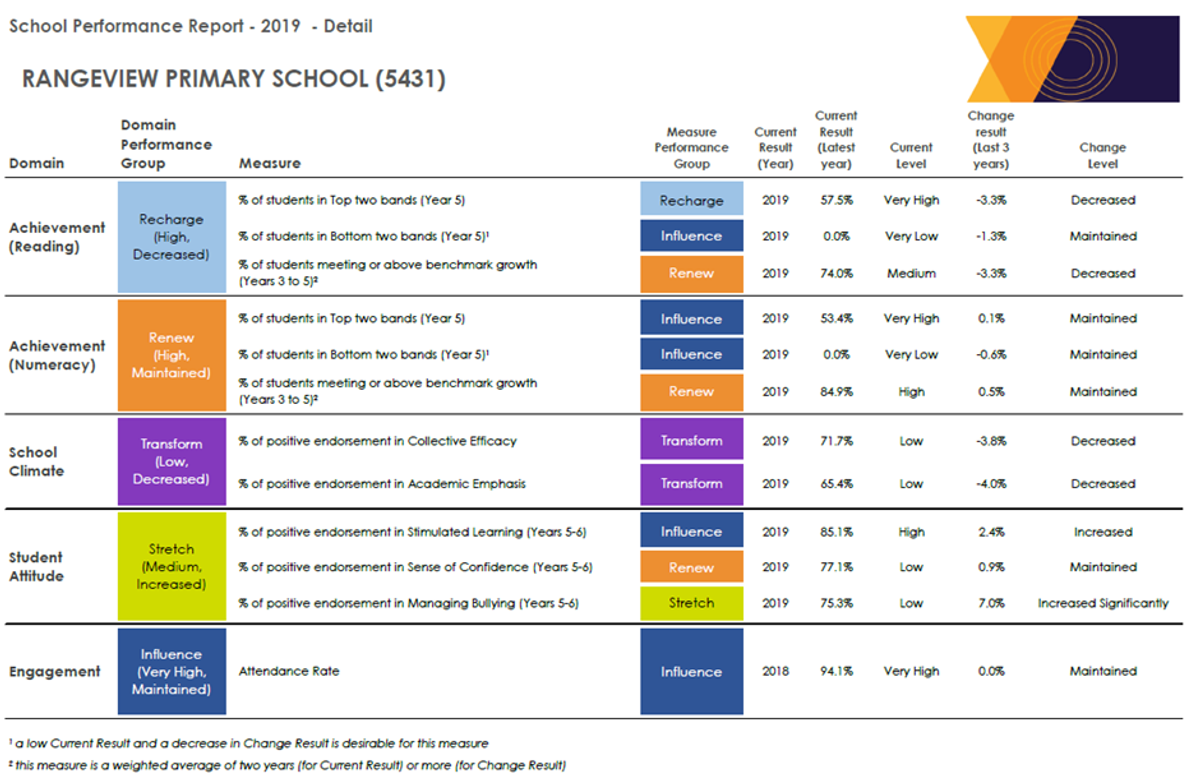The height and width of the screenshot is (780, 1200).
Task: Click the '65.4%' current result value
Action: point(837,484)
